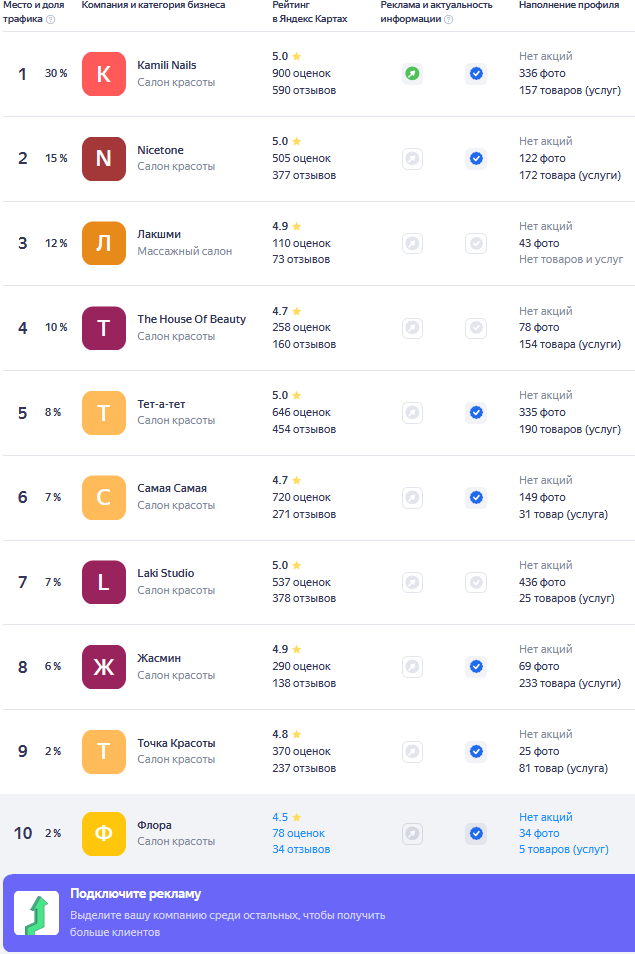Click the '78 оценок' link for Флора
The width and height of the screenshot is (635, 954).
298,833
